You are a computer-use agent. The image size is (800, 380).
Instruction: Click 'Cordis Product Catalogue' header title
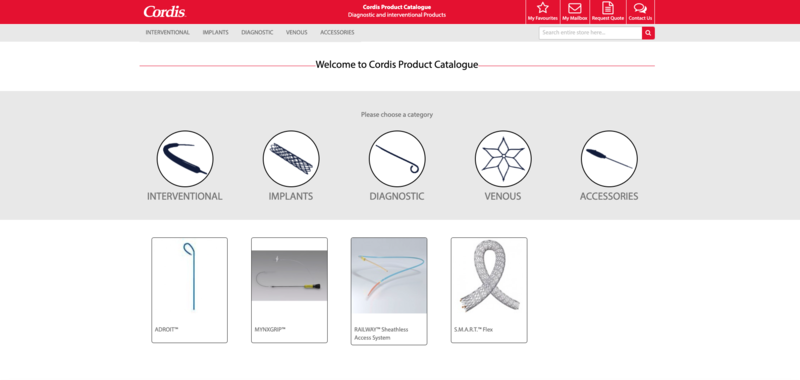[x=397, y=7]
